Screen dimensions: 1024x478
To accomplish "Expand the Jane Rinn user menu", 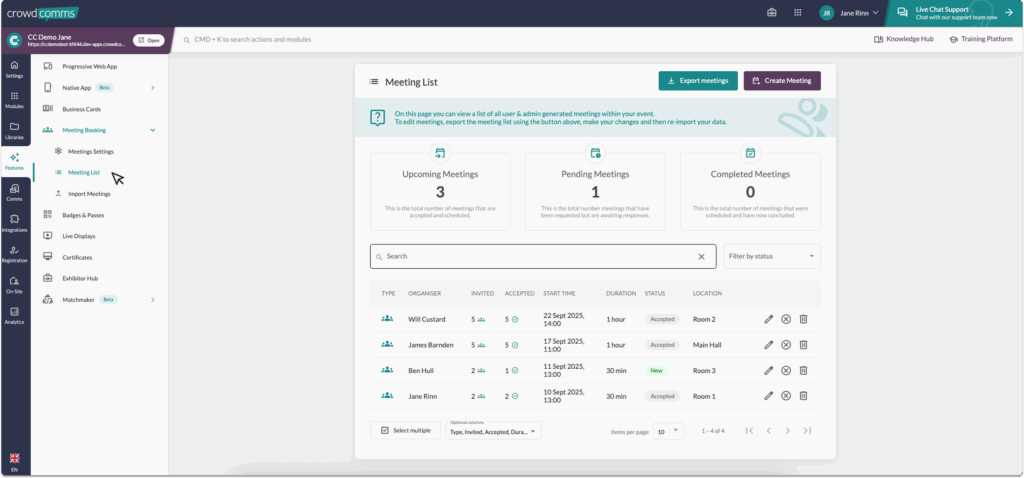I will [x=849, y=13].
